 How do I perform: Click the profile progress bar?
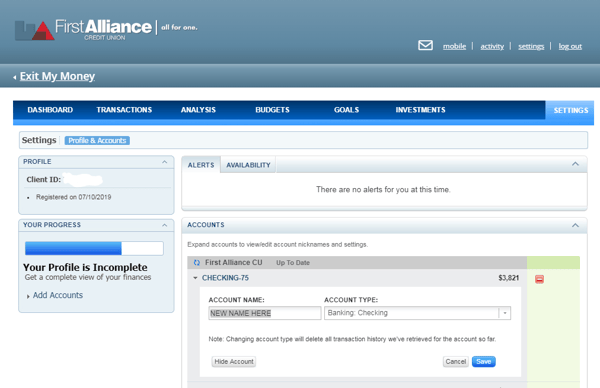[x=94, y=248]
